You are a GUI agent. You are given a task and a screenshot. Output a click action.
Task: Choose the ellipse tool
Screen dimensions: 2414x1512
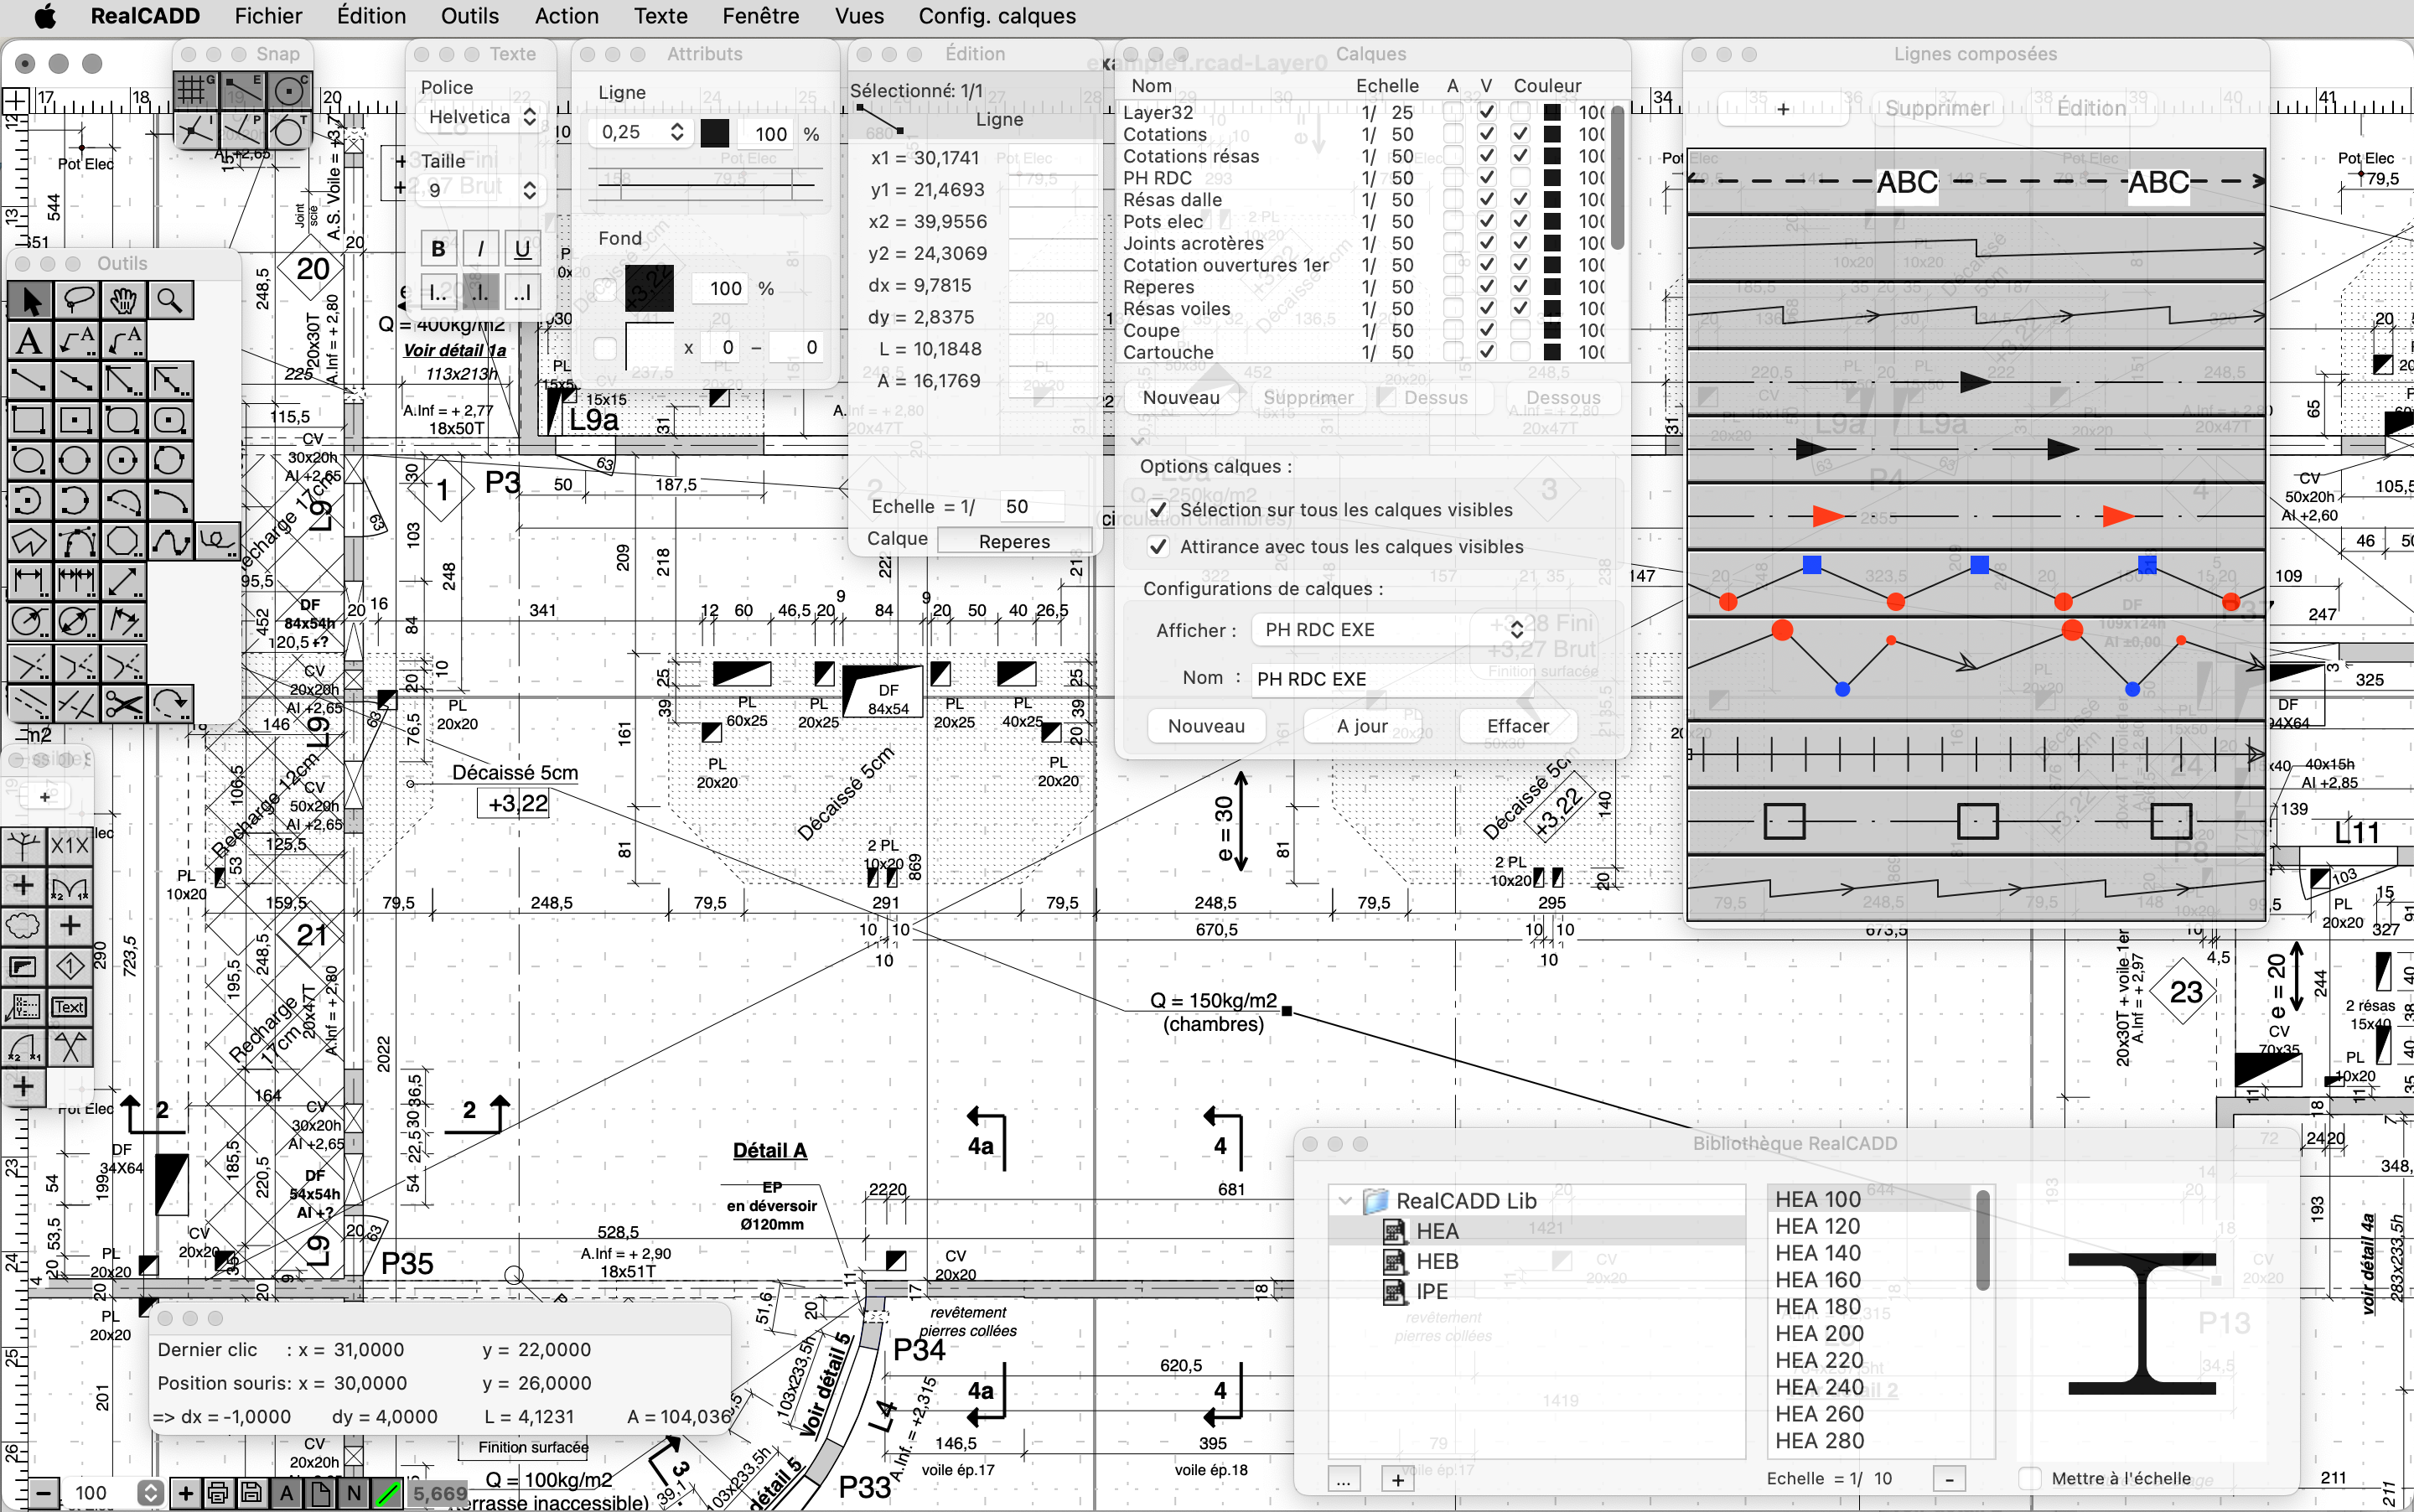click(29, 461)
